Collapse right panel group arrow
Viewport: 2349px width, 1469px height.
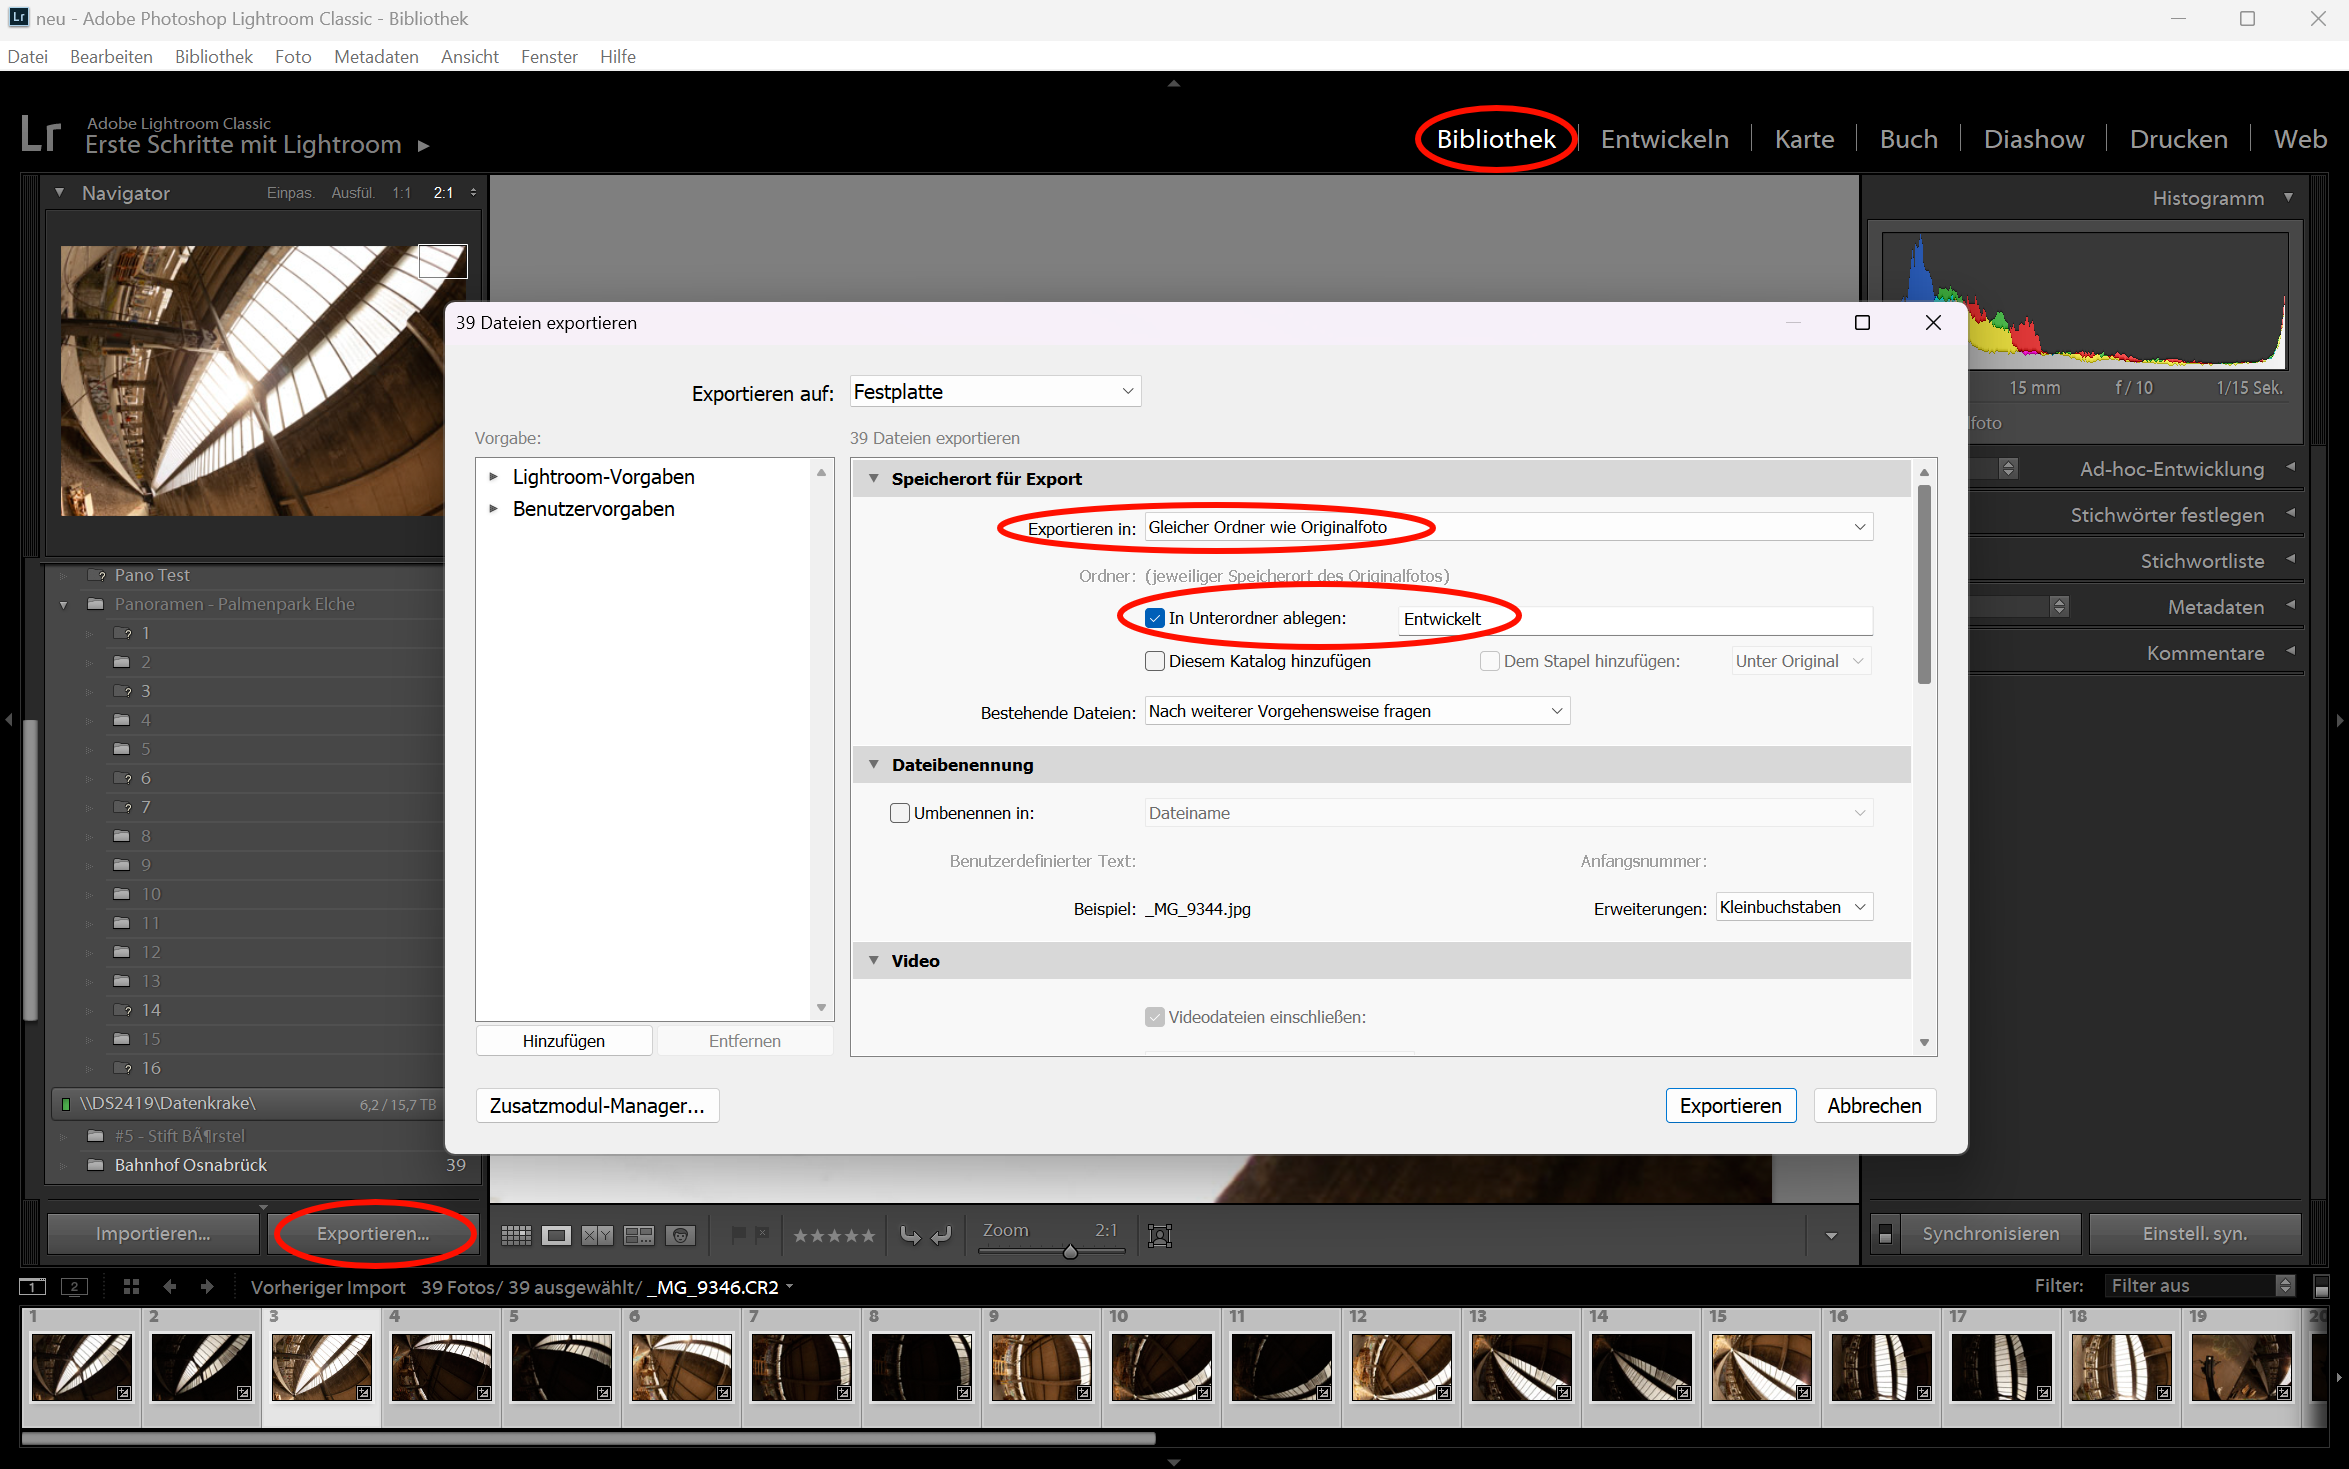[2340, 719]
